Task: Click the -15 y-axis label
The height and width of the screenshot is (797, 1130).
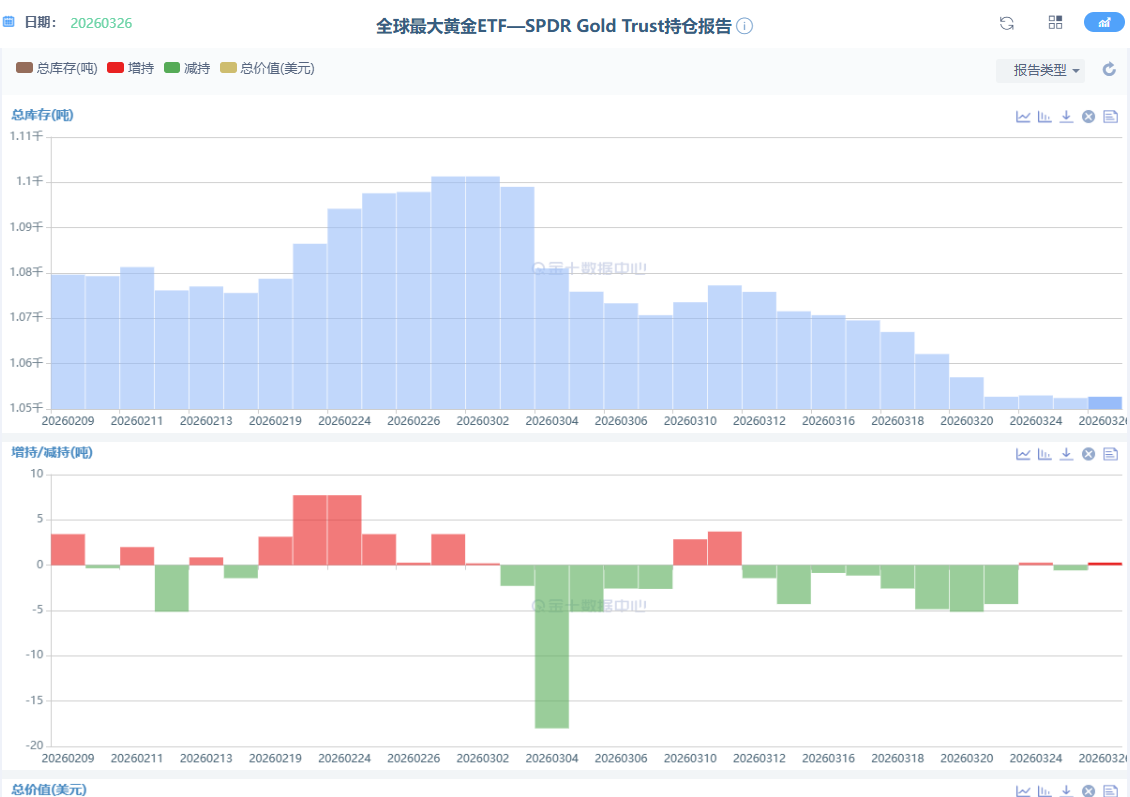Action: (35, 700)
